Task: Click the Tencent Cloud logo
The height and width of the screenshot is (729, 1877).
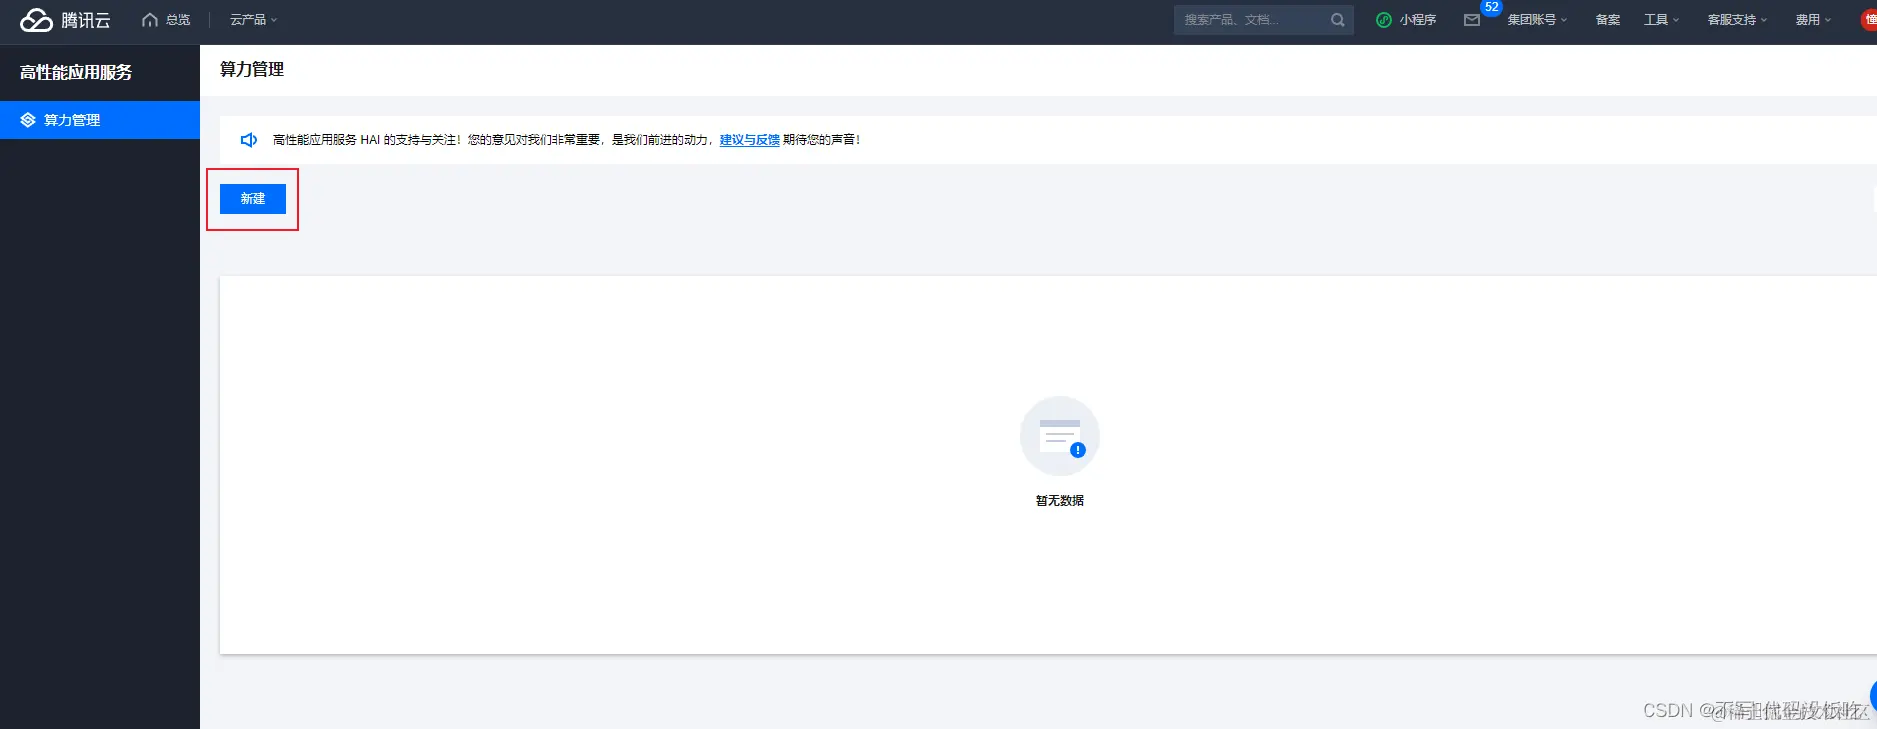Action: tap(66, 20)
